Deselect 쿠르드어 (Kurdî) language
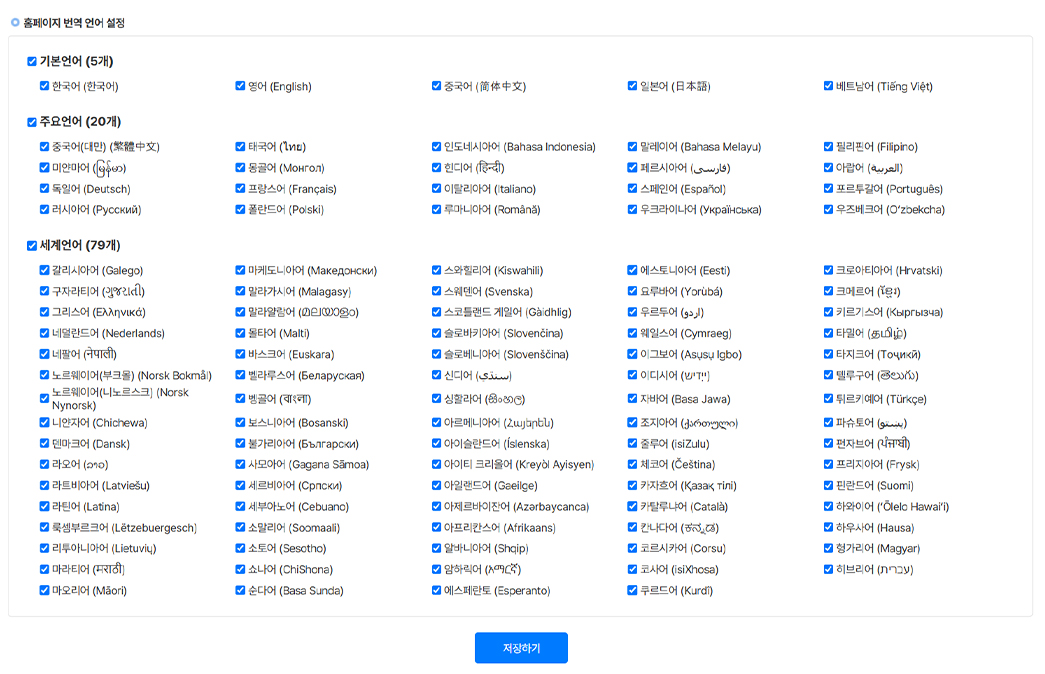Screen dimensions: 1045x674 (633, 590)
